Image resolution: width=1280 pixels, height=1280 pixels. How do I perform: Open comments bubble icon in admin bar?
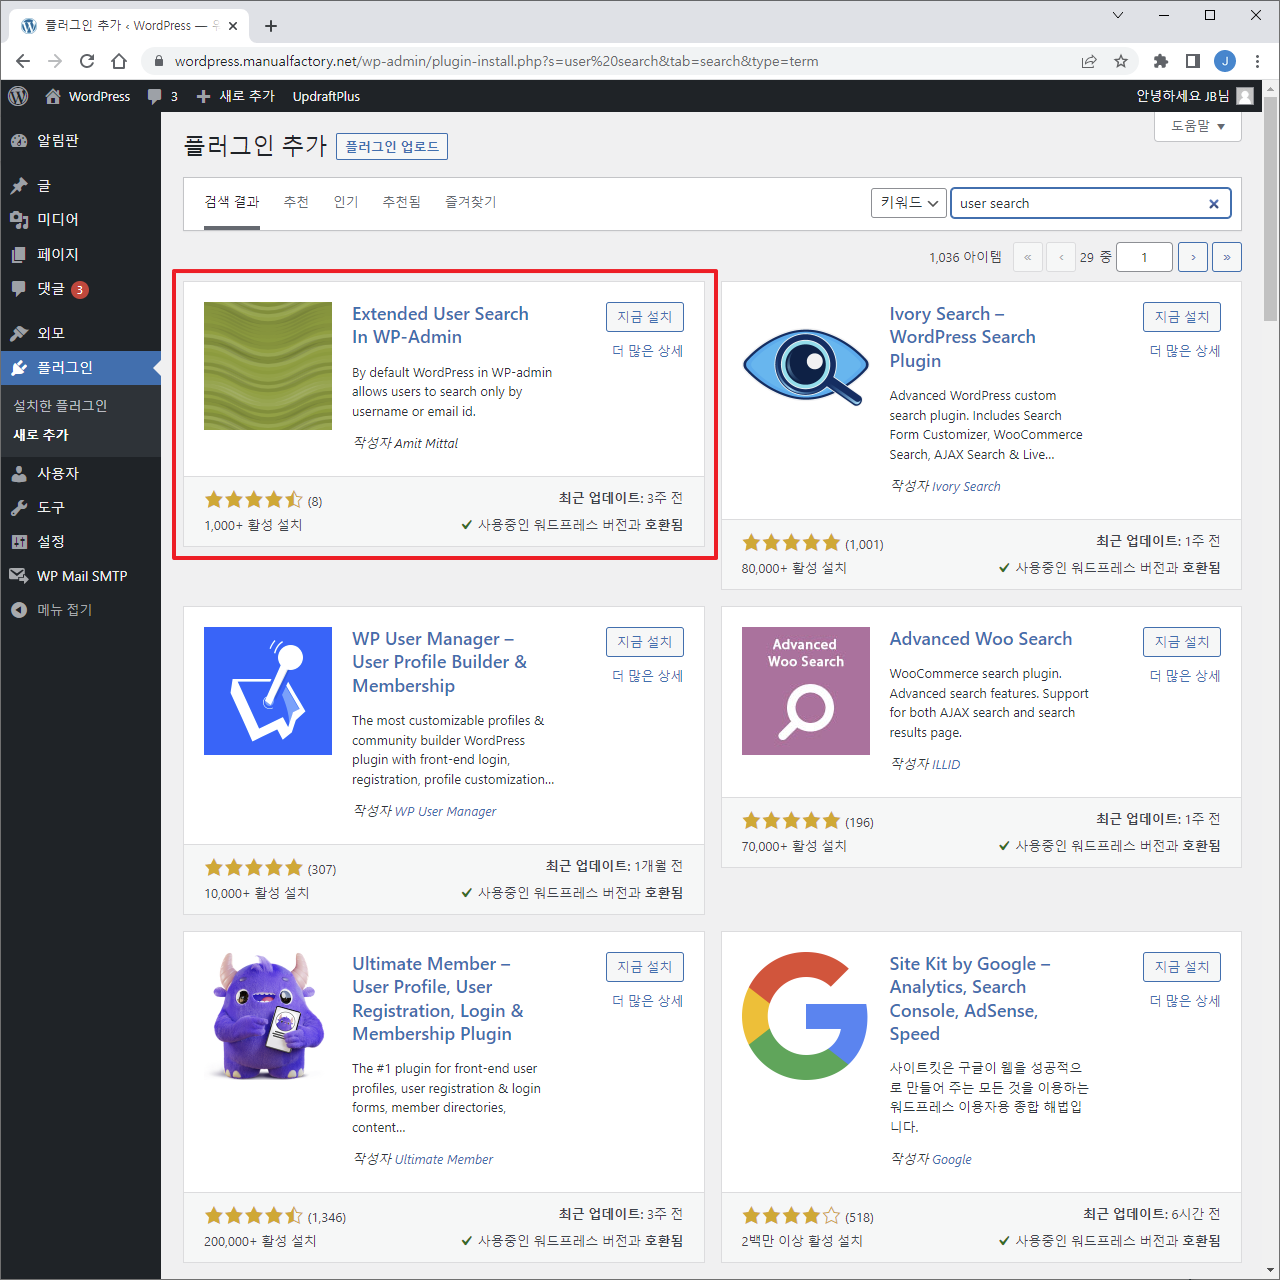click(154, 96)
